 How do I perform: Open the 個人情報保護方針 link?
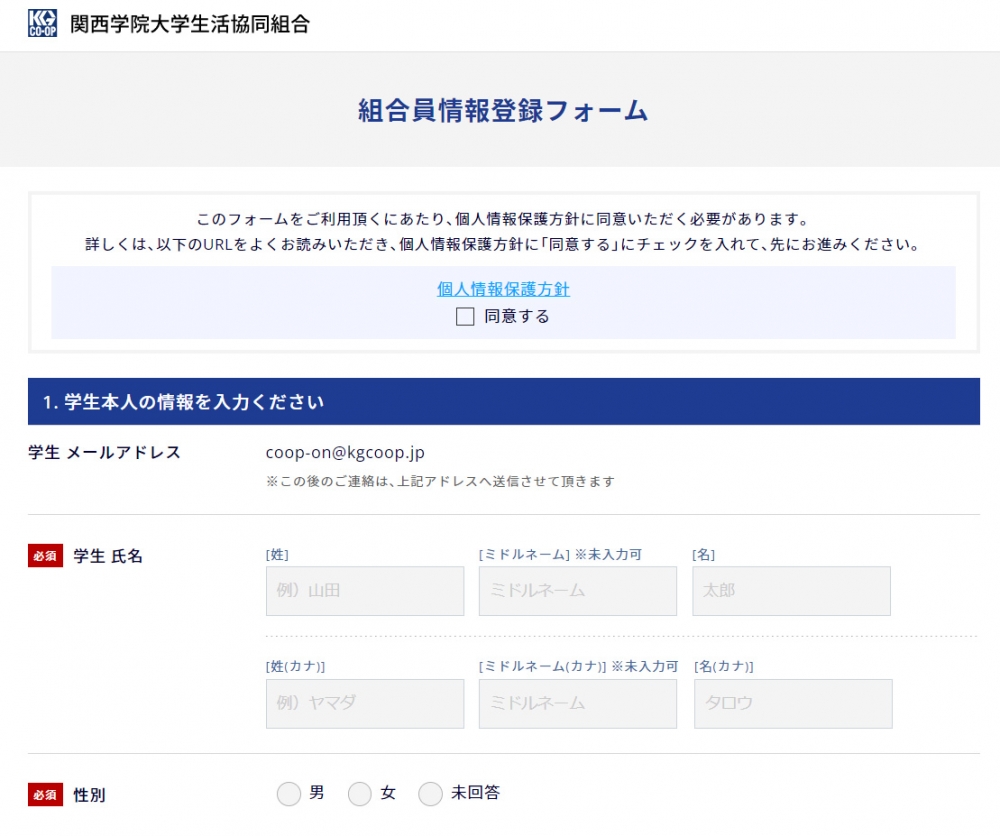[x=503, y=289]
